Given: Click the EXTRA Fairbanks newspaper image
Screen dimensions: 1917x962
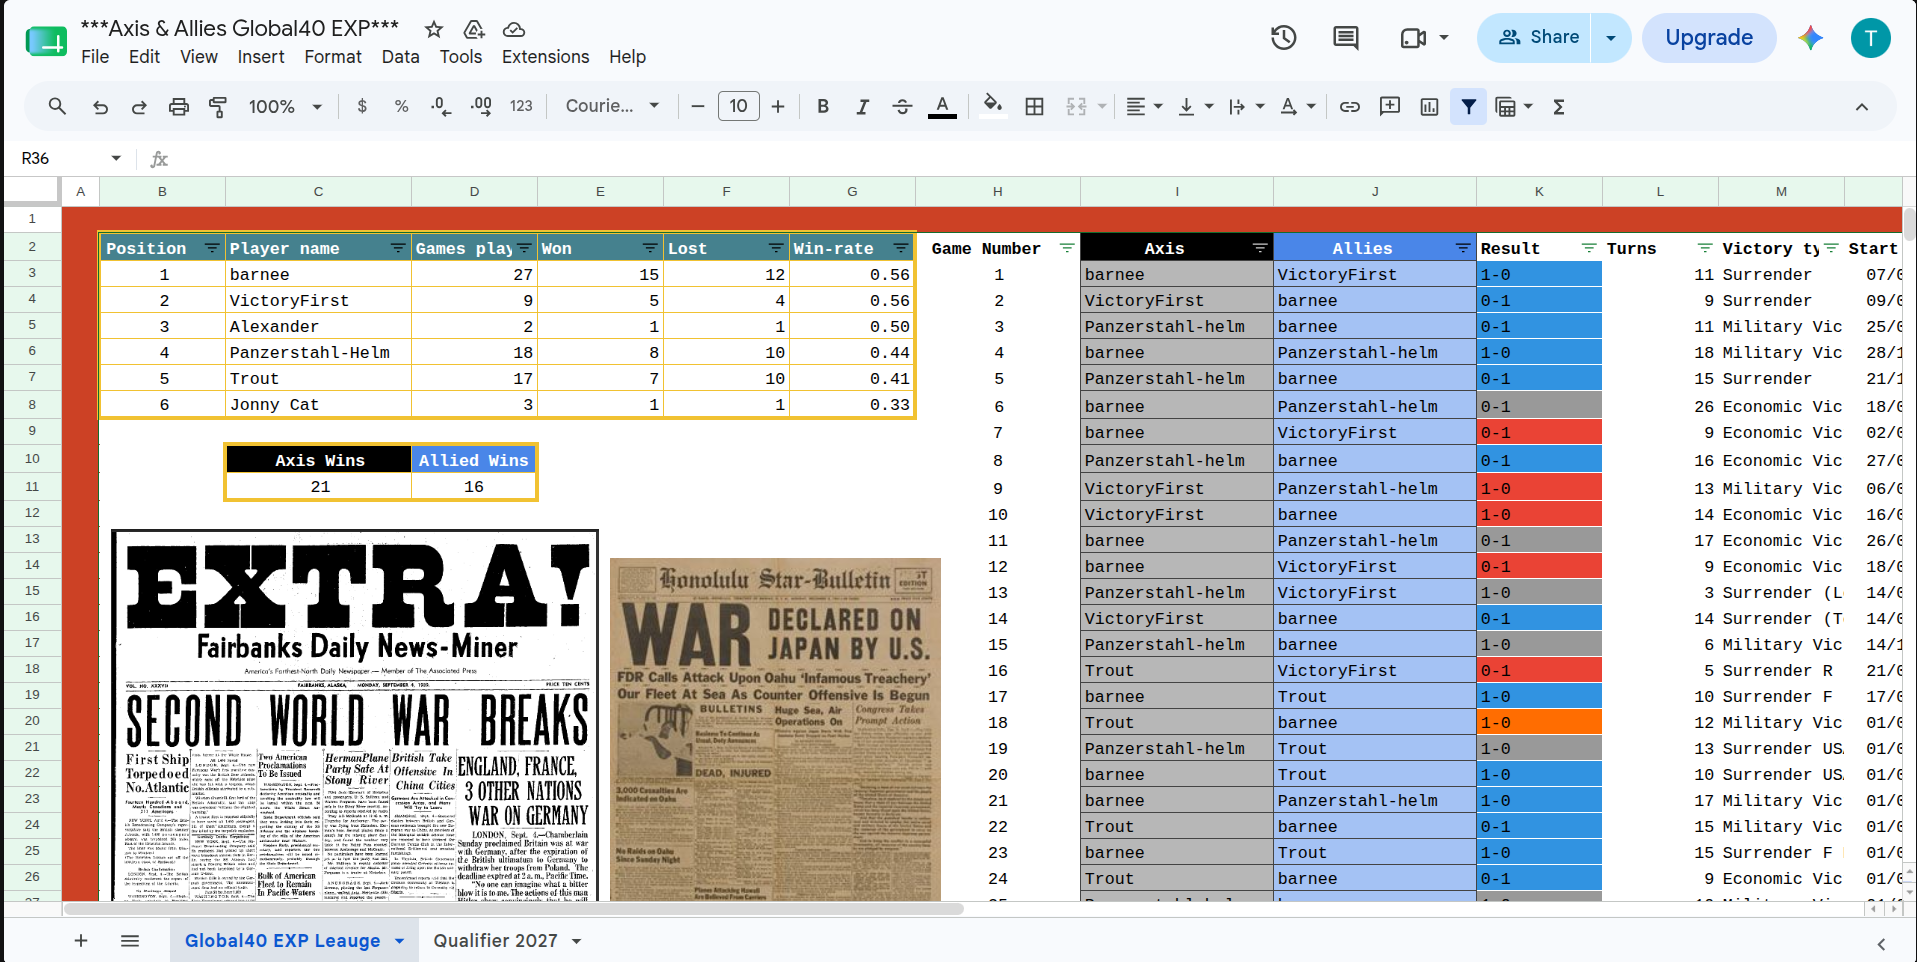Looking at the screenshot, I should click(355, 715).
